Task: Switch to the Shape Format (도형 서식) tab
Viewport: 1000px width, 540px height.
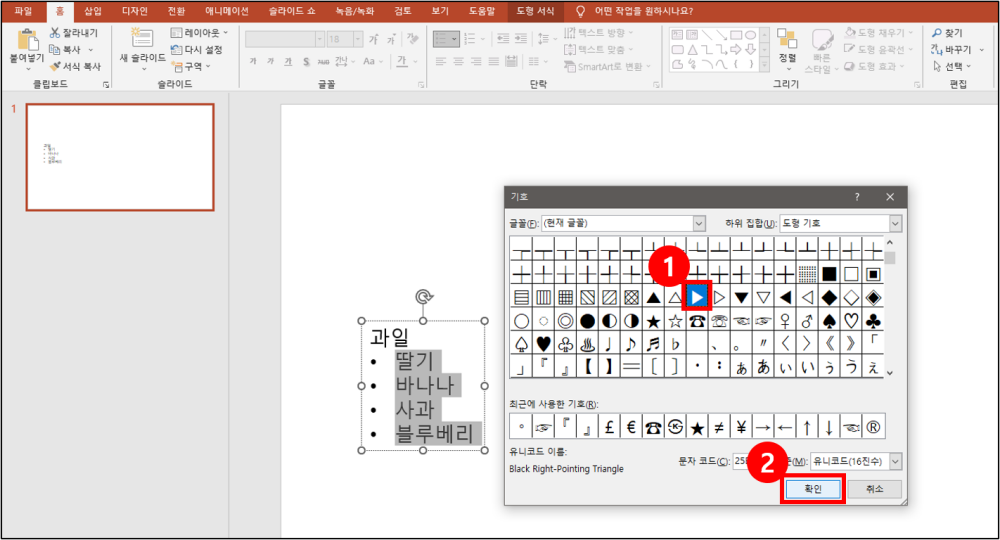Action: point(535,11)
